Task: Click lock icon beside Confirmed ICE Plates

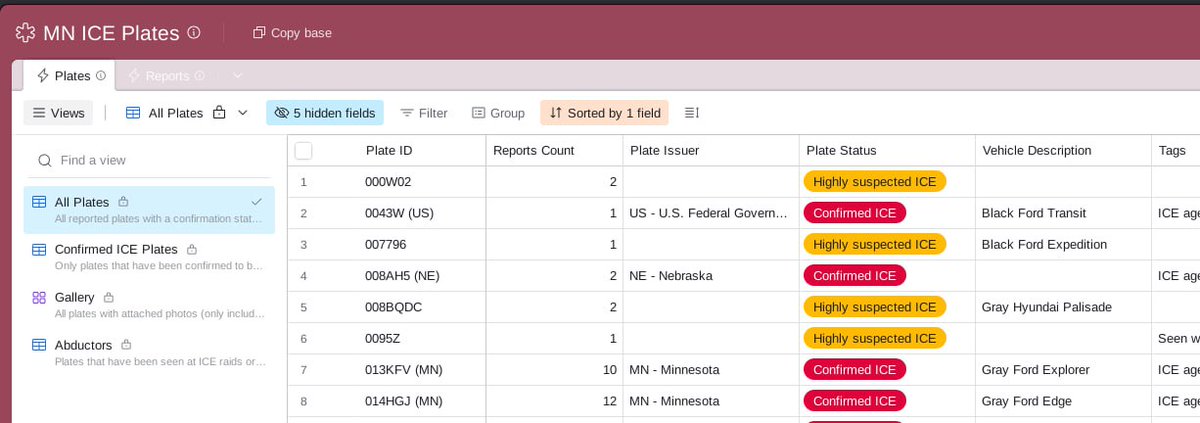Action: coord(191,249)
